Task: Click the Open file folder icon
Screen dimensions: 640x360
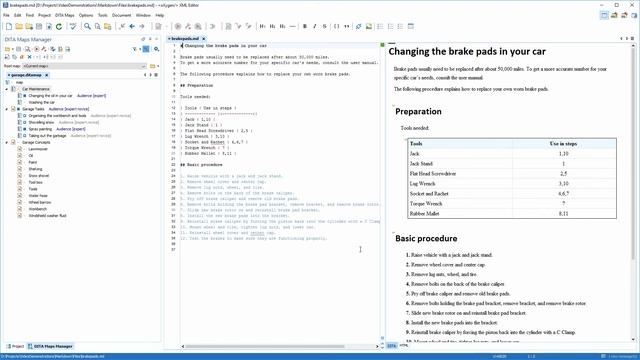Action: pos(19,27)
